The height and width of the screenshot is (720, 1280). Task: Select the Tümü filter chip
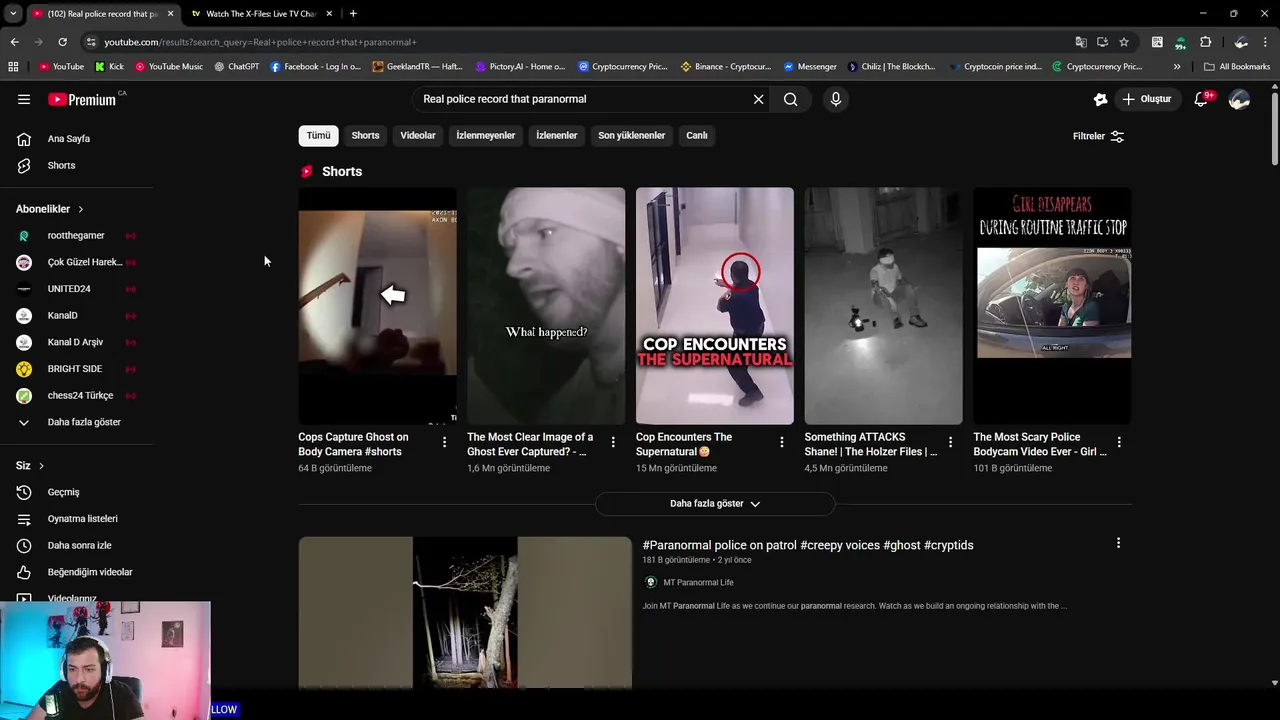pos(318,136)
